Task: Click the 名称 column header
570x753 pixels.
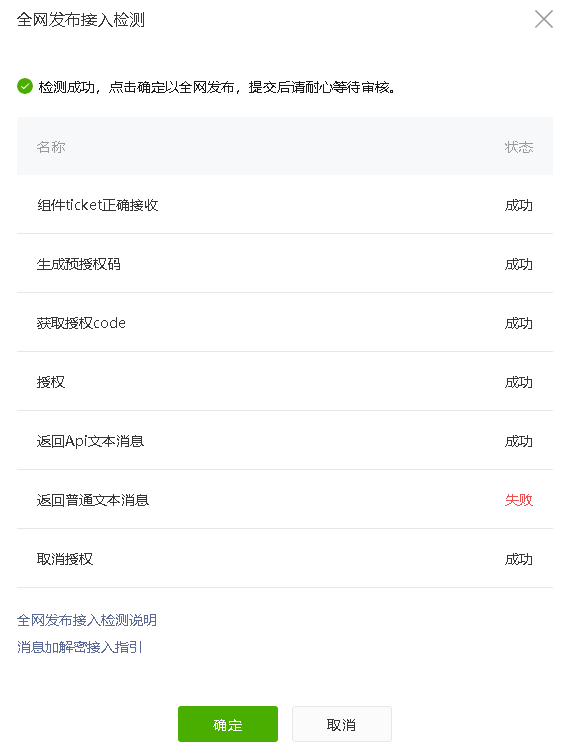Action: (x=51, y=147)
